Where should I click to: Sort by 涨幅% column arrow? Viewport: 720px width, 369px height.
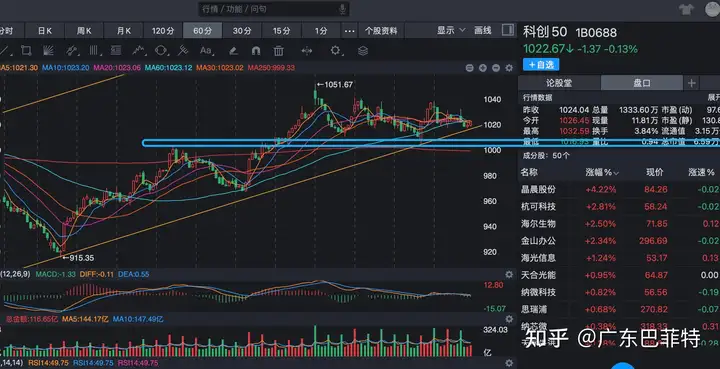pyautogui.click(x=616, y=173)
